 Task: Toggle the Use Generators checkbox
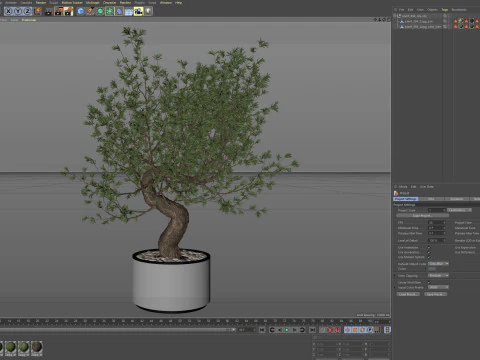429,252
